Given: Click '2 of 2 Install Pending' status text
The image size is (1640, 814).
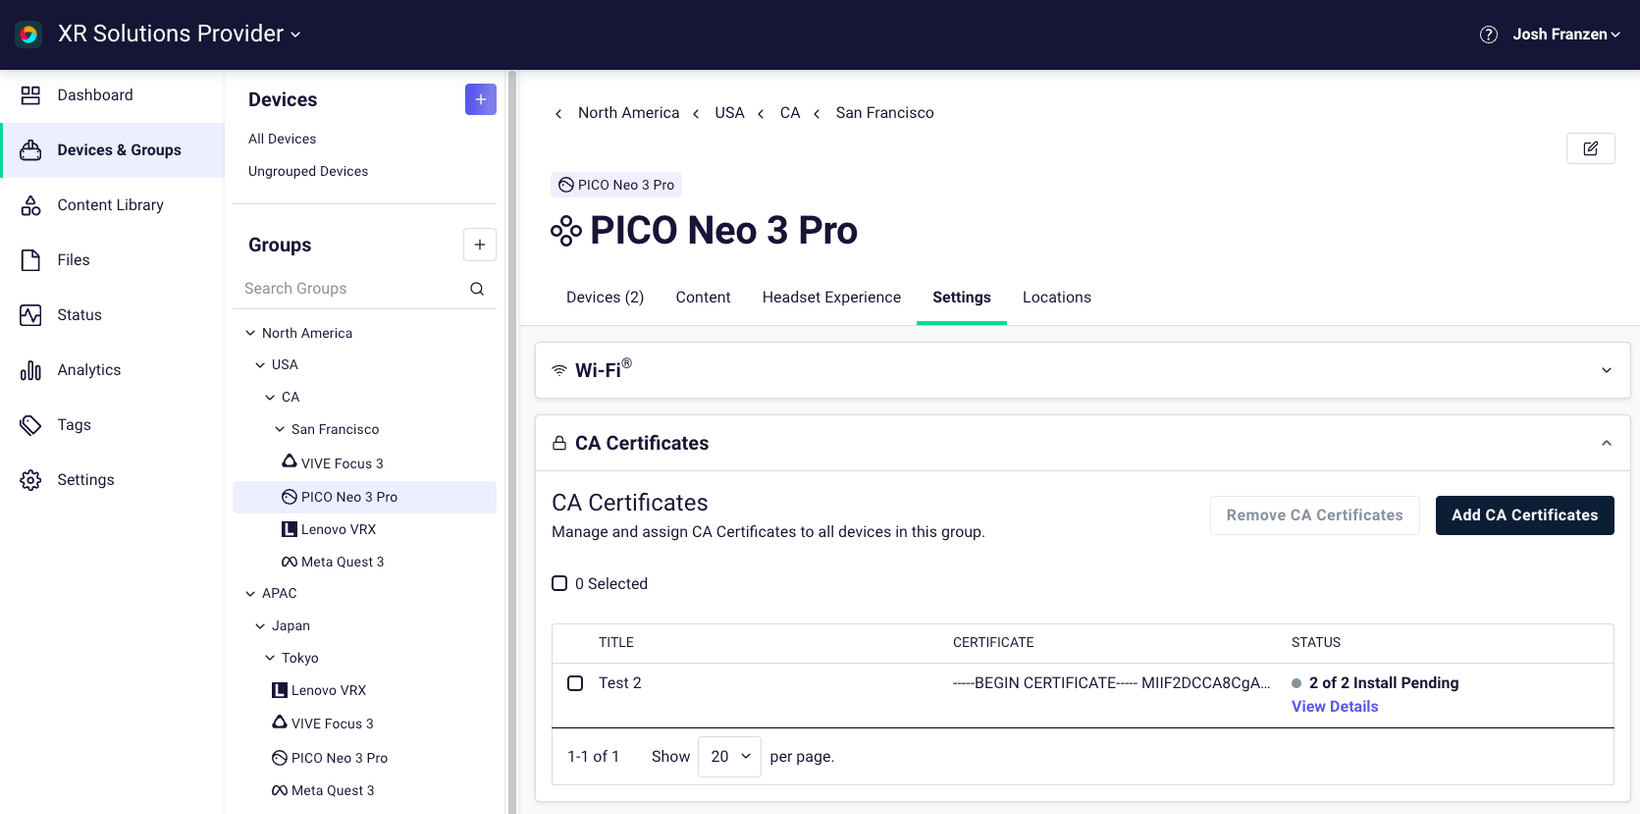Looking at the screenshot, I should tap(1383, 683).
